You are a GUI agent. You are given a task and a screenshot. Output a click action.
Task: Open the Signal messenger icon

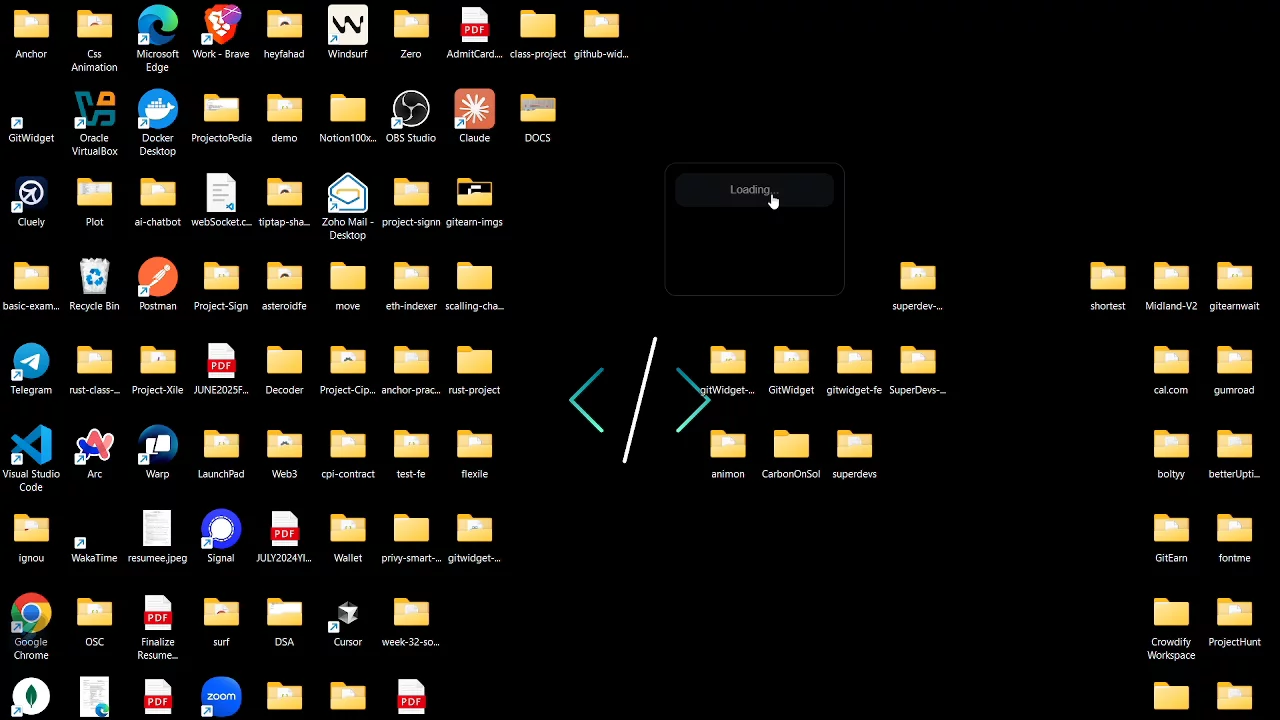(x=221, y=530)
